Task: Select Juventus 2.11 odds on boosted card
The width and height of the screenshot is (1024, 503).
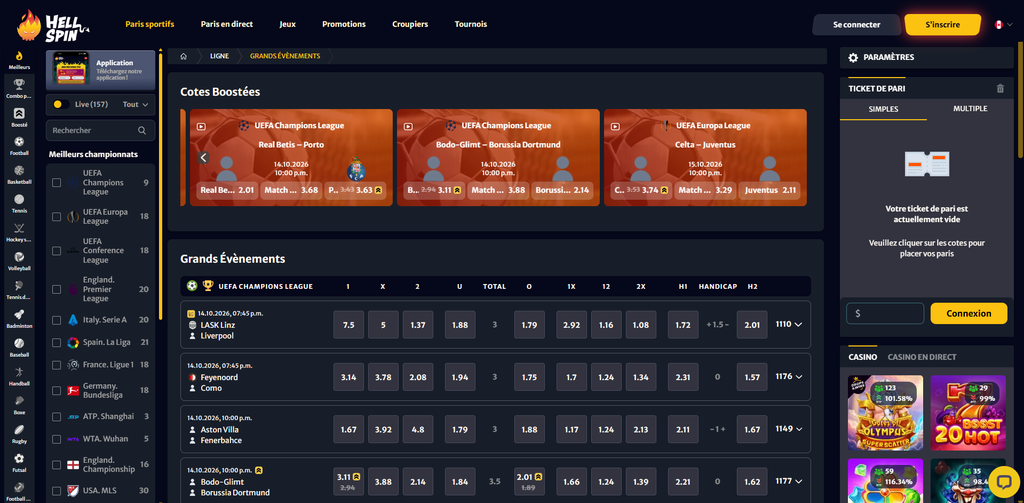Action: coord(771,190)
